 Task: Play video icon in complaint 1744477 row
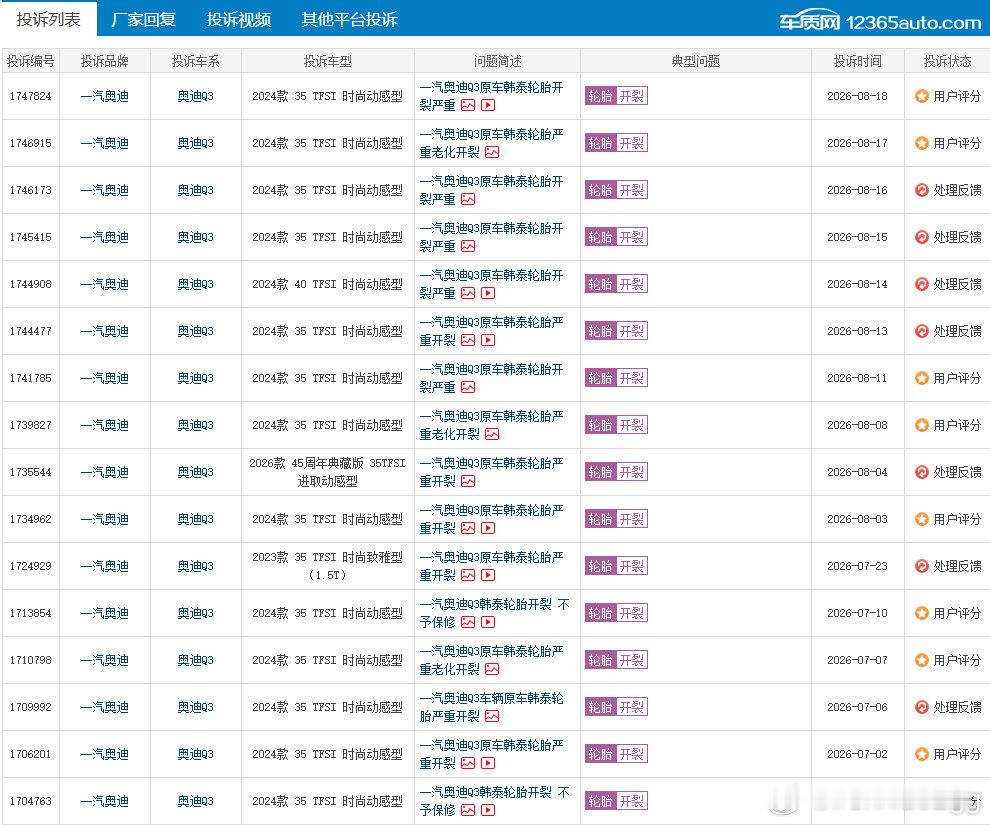coord(488,340)
